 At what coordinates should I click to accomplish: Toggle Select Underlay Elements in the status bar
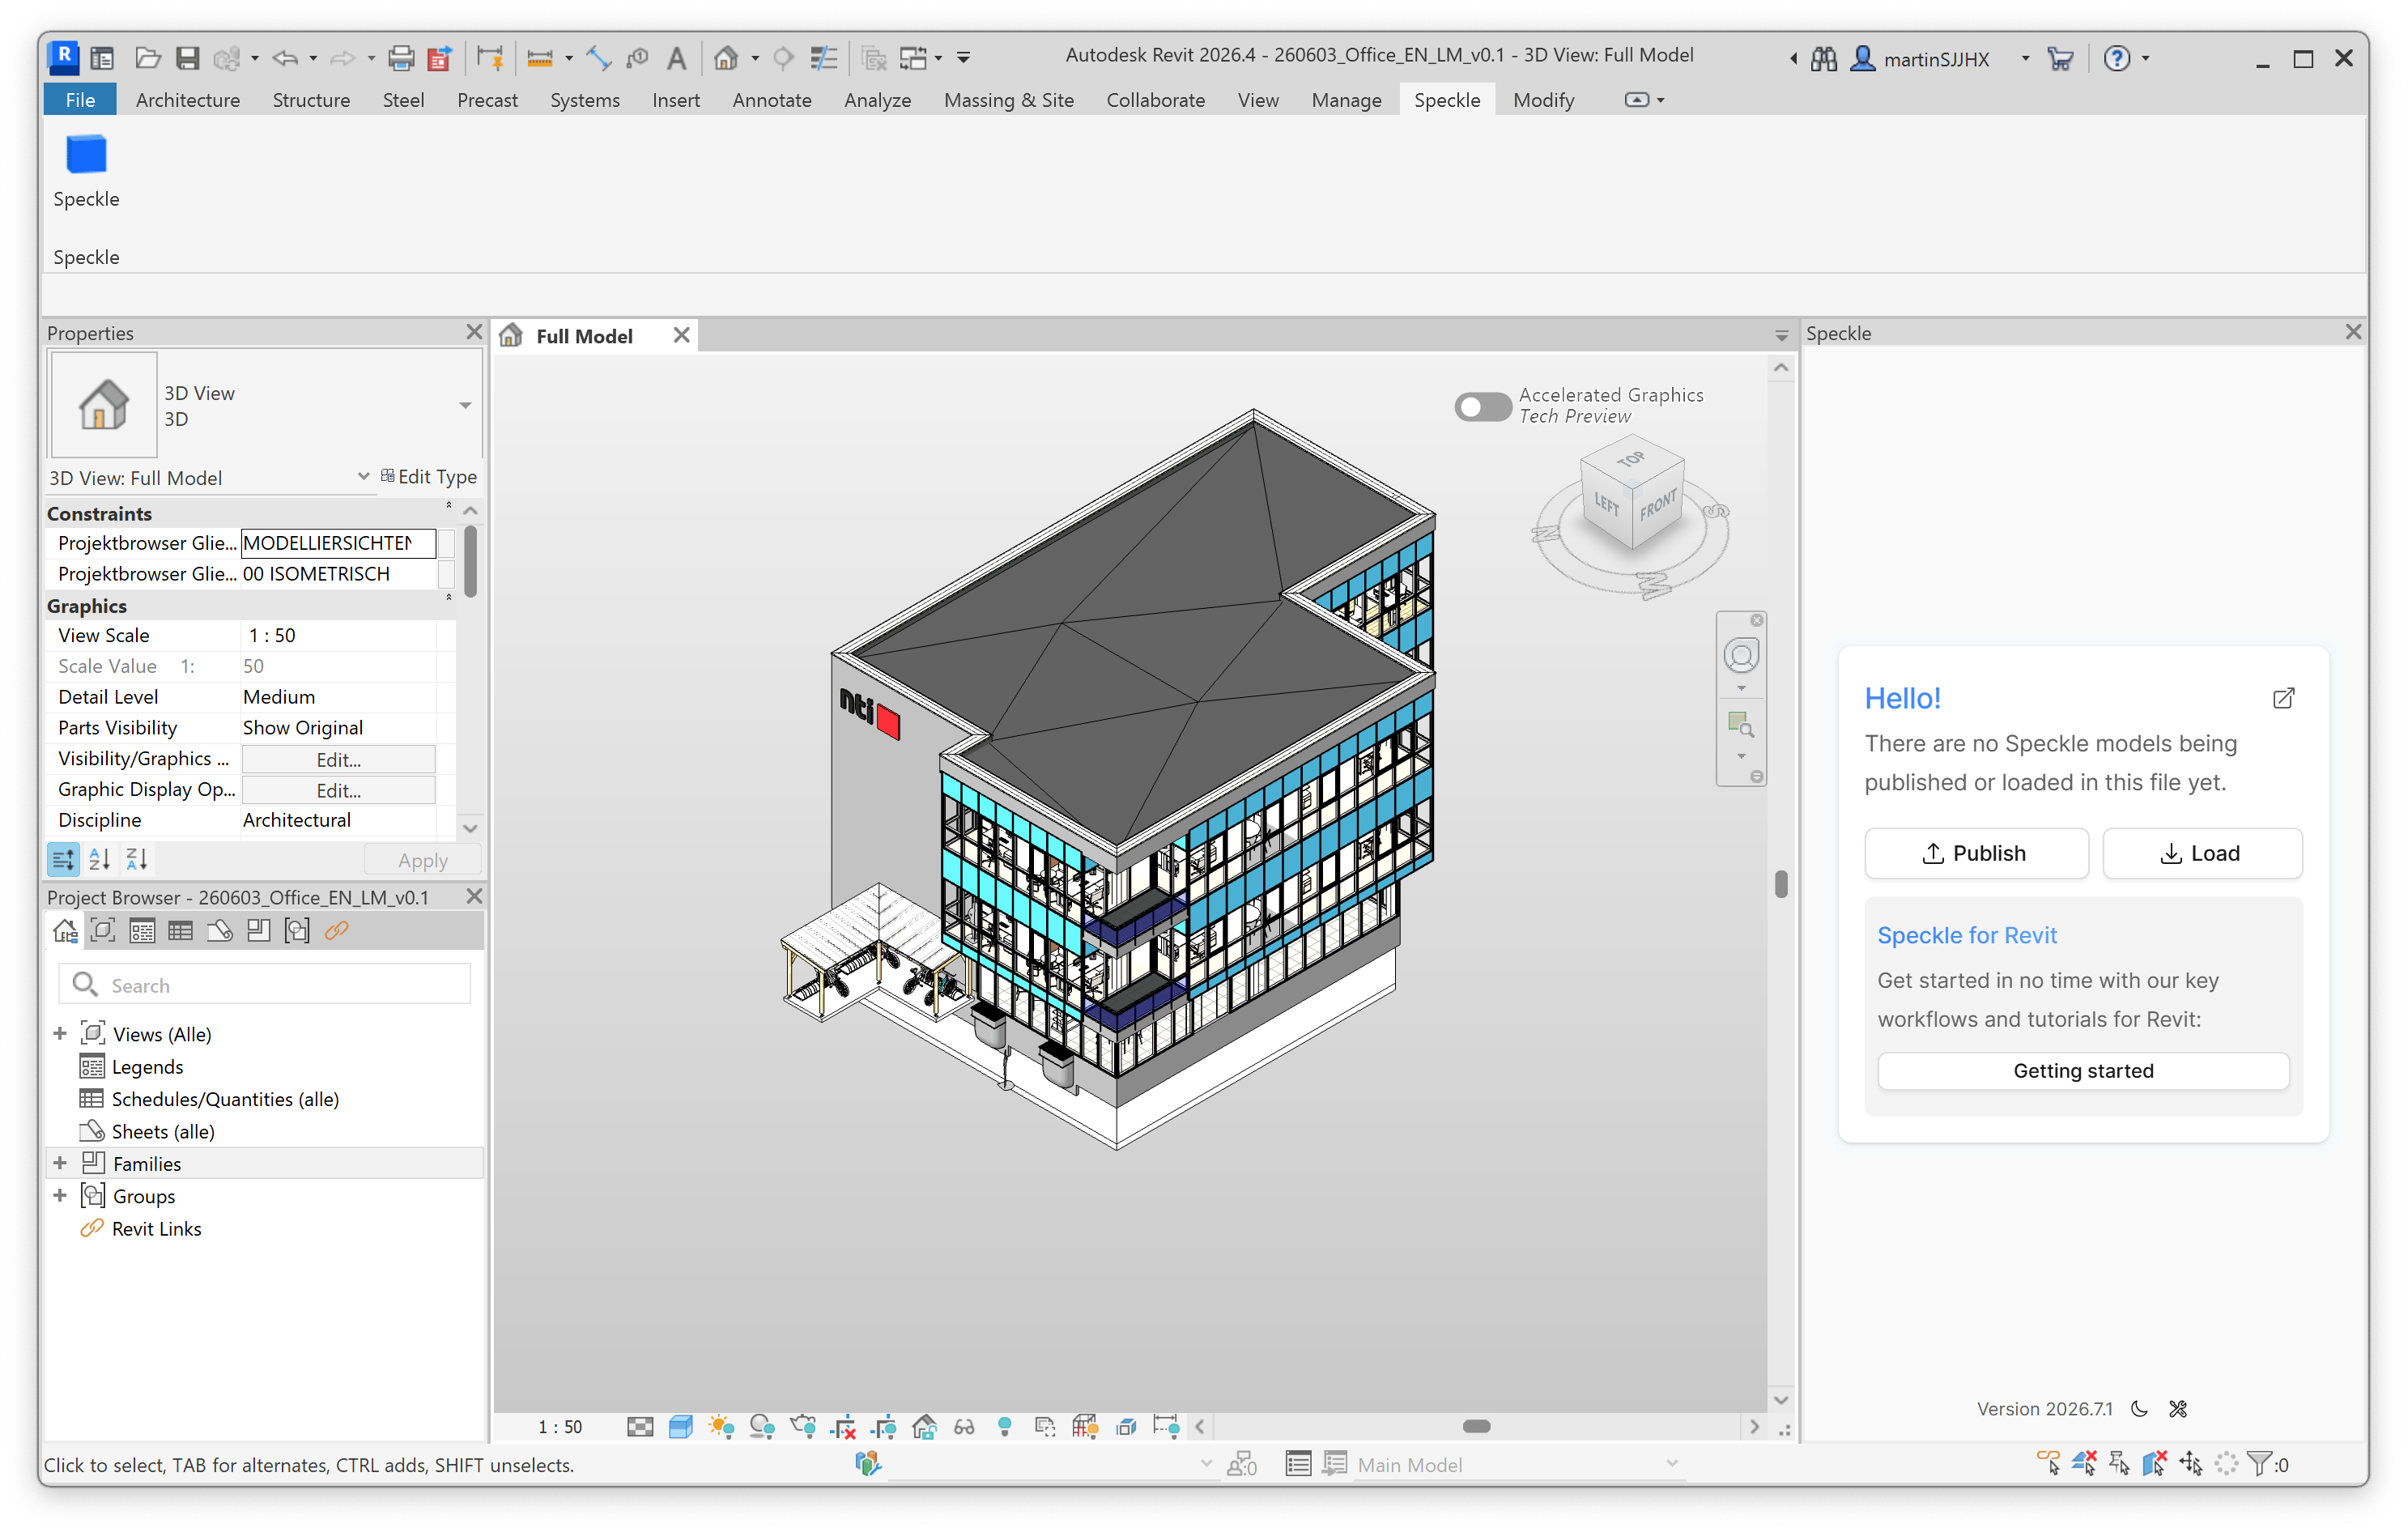tap(2084, 1464)
